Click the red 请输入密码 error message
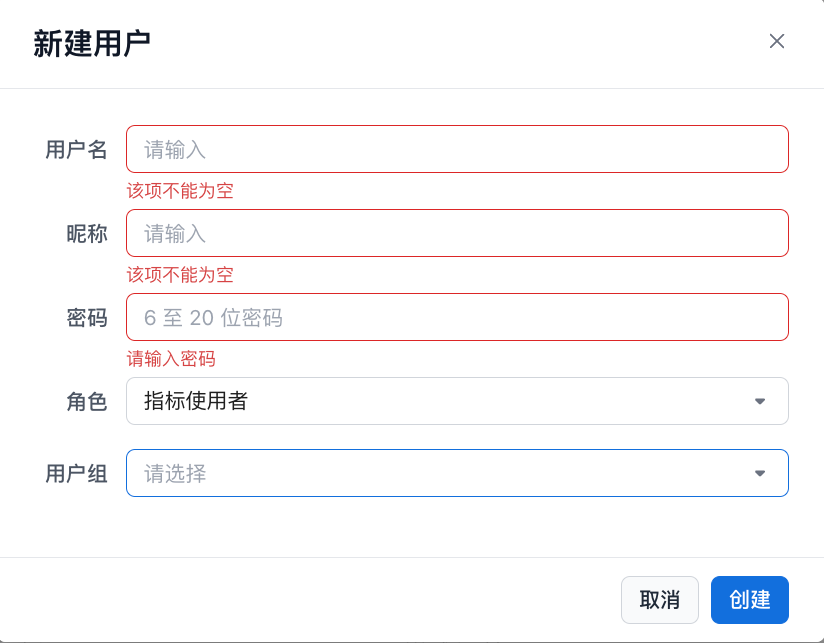Screen dimensions: 824x643 171,359
